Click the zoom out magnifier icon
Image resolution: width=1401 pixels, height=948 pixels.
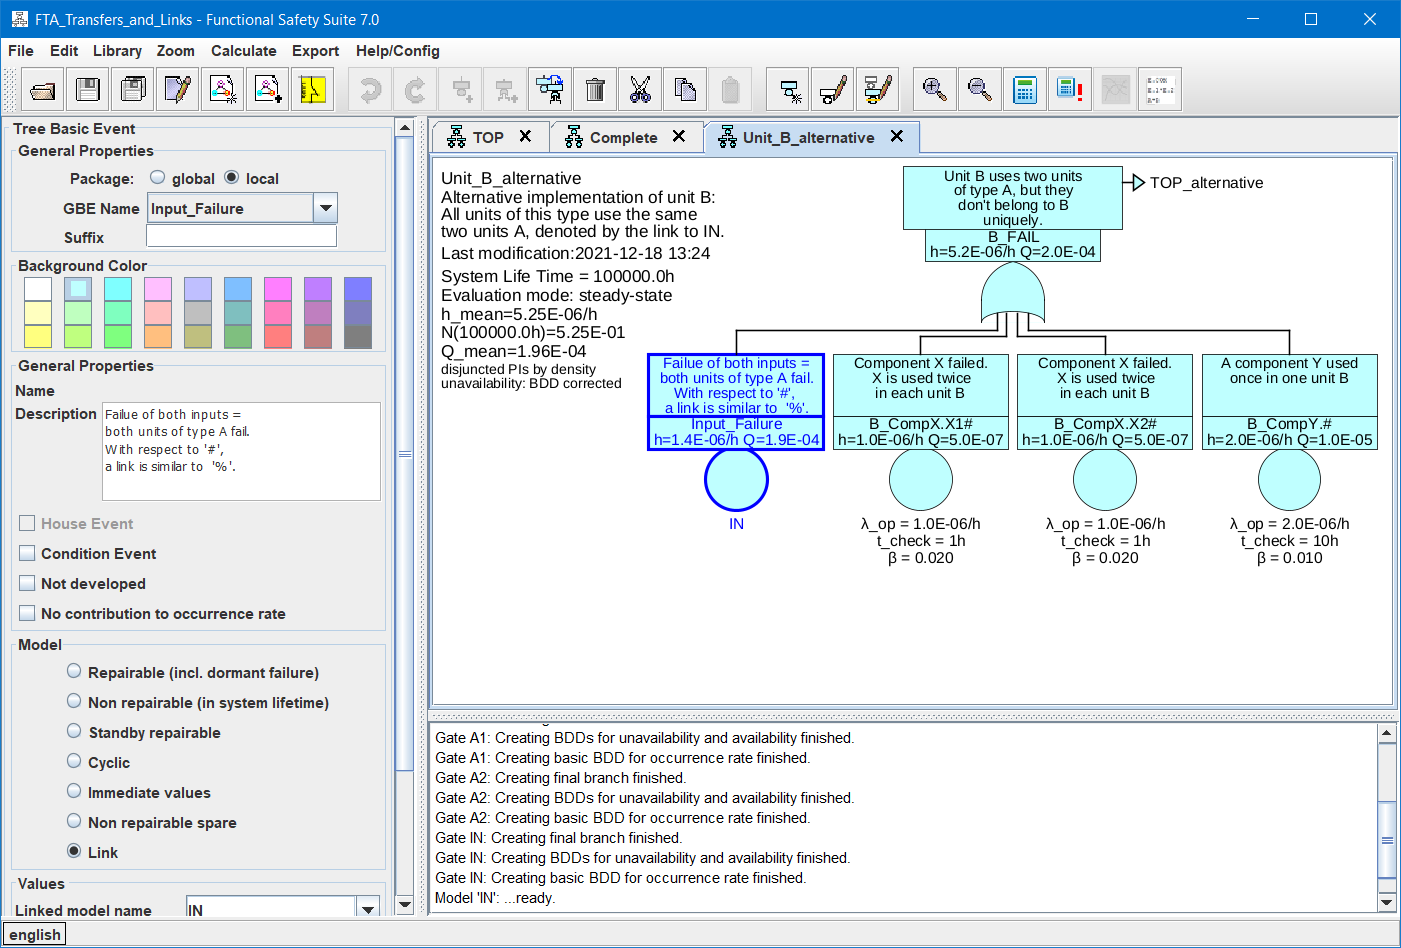[x=980, y=90]
